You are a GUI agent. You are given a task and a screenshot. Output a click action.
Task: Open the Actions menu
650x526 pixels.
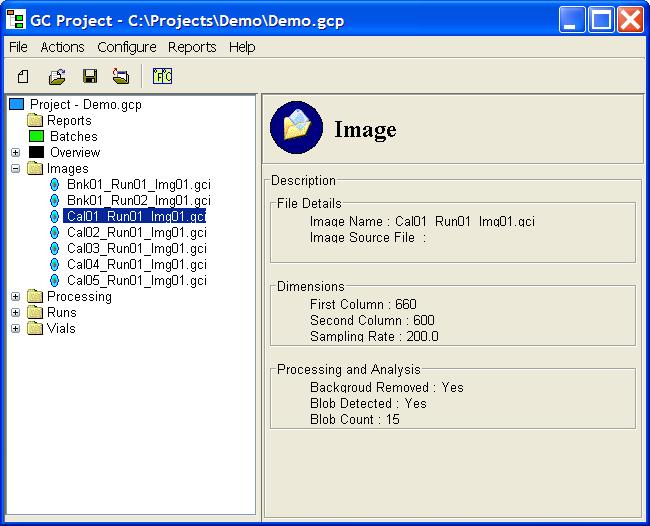click(x=62, y=47)
